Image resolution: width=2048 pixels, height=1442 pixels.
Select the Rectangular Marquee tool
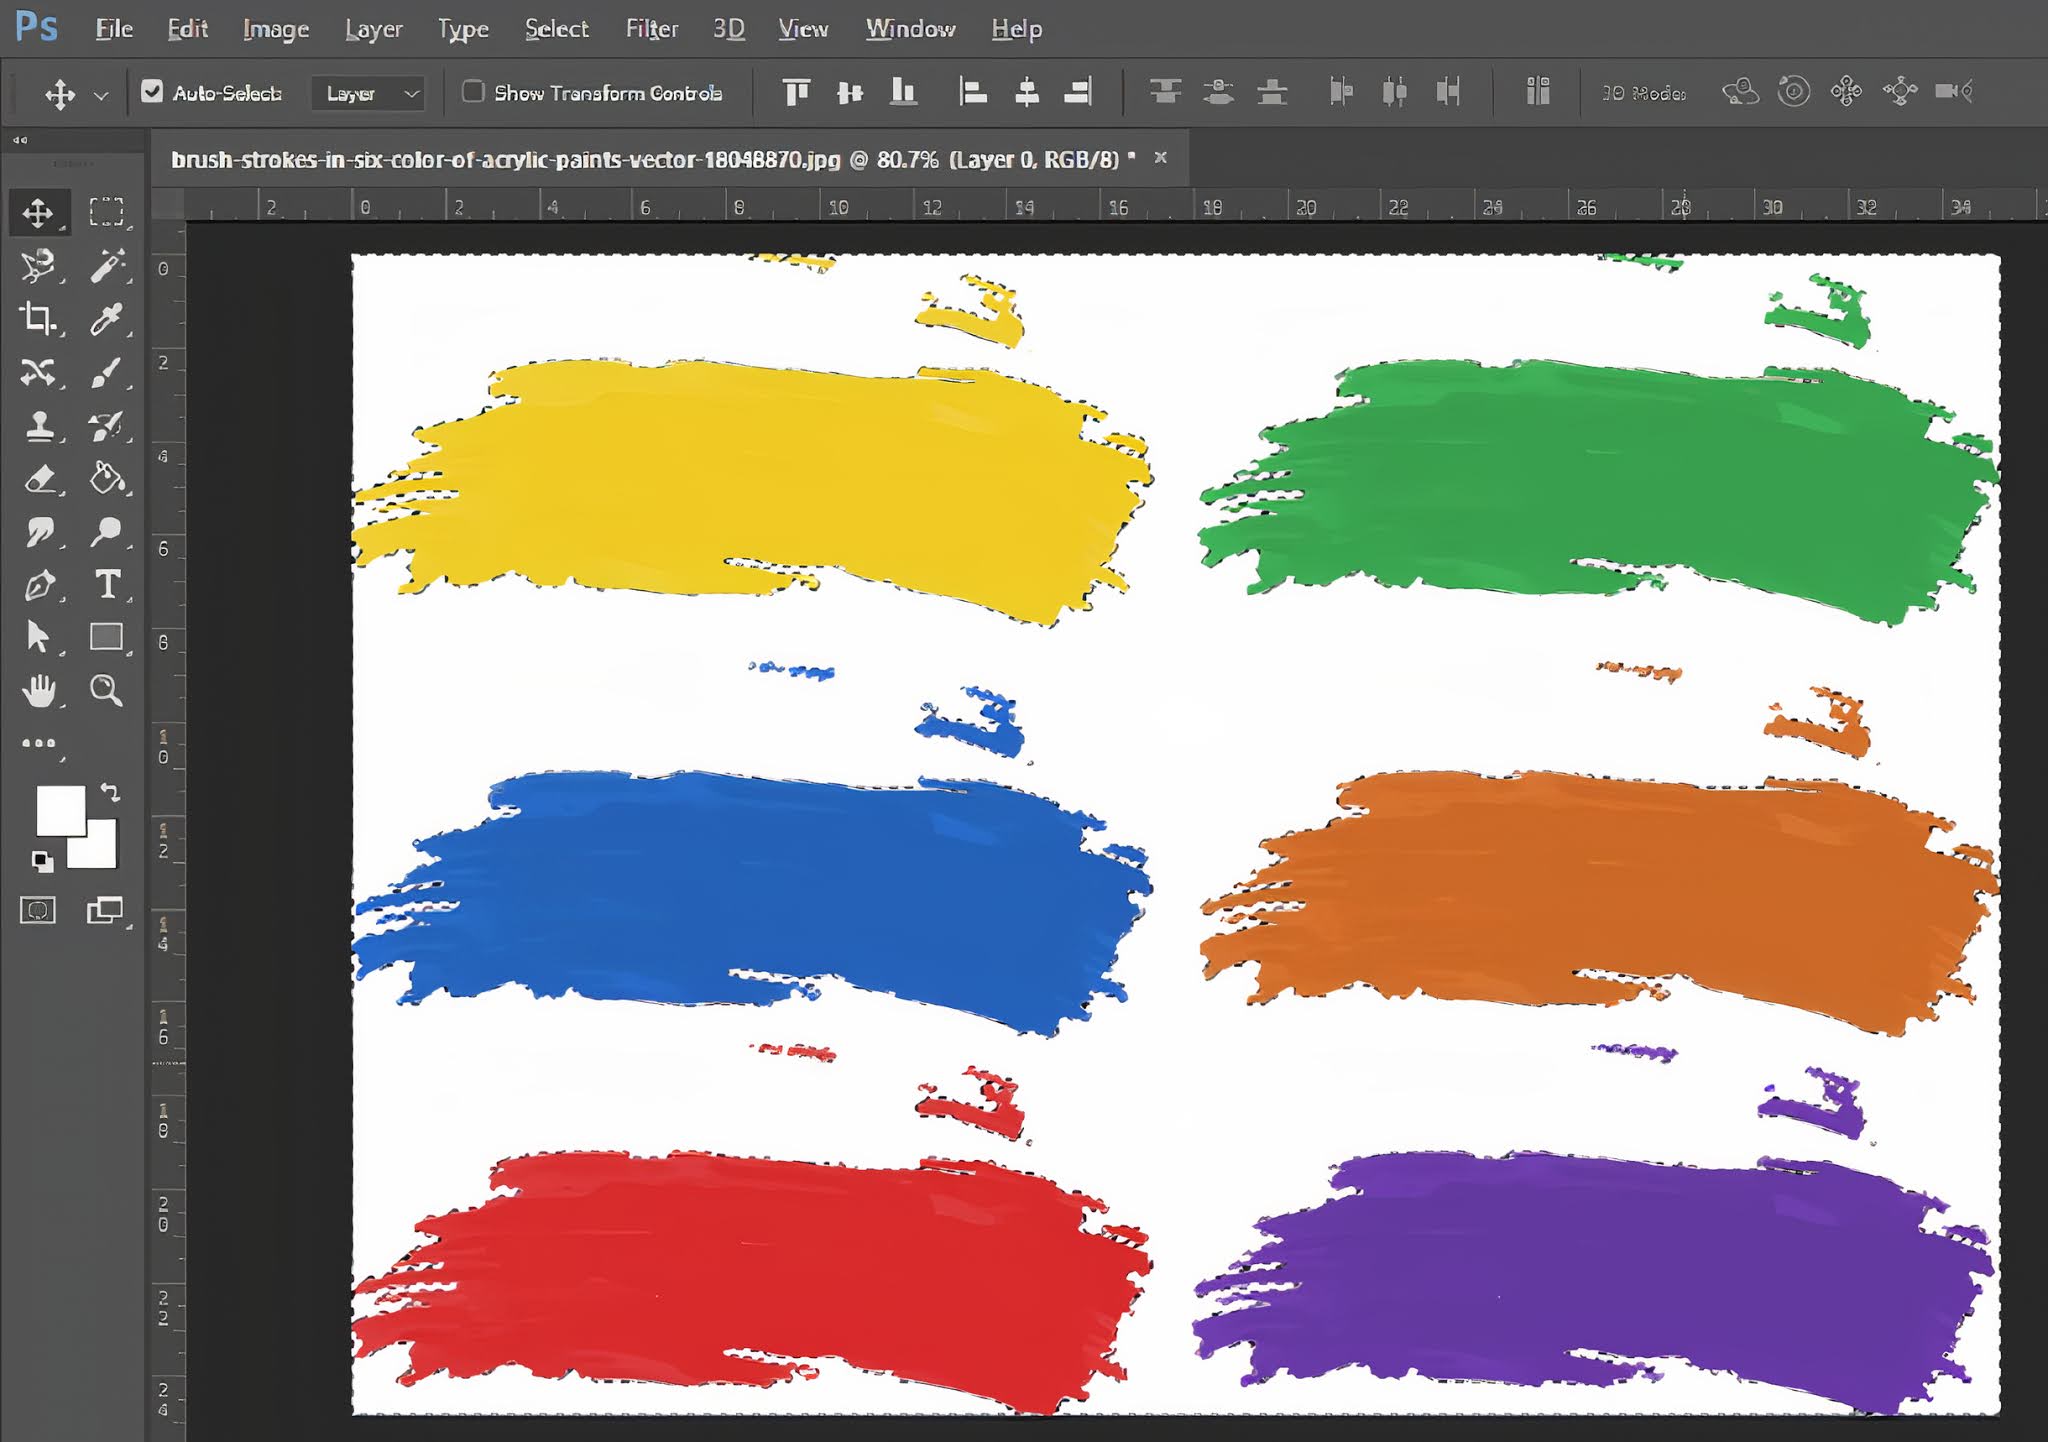tap(106, 212)
